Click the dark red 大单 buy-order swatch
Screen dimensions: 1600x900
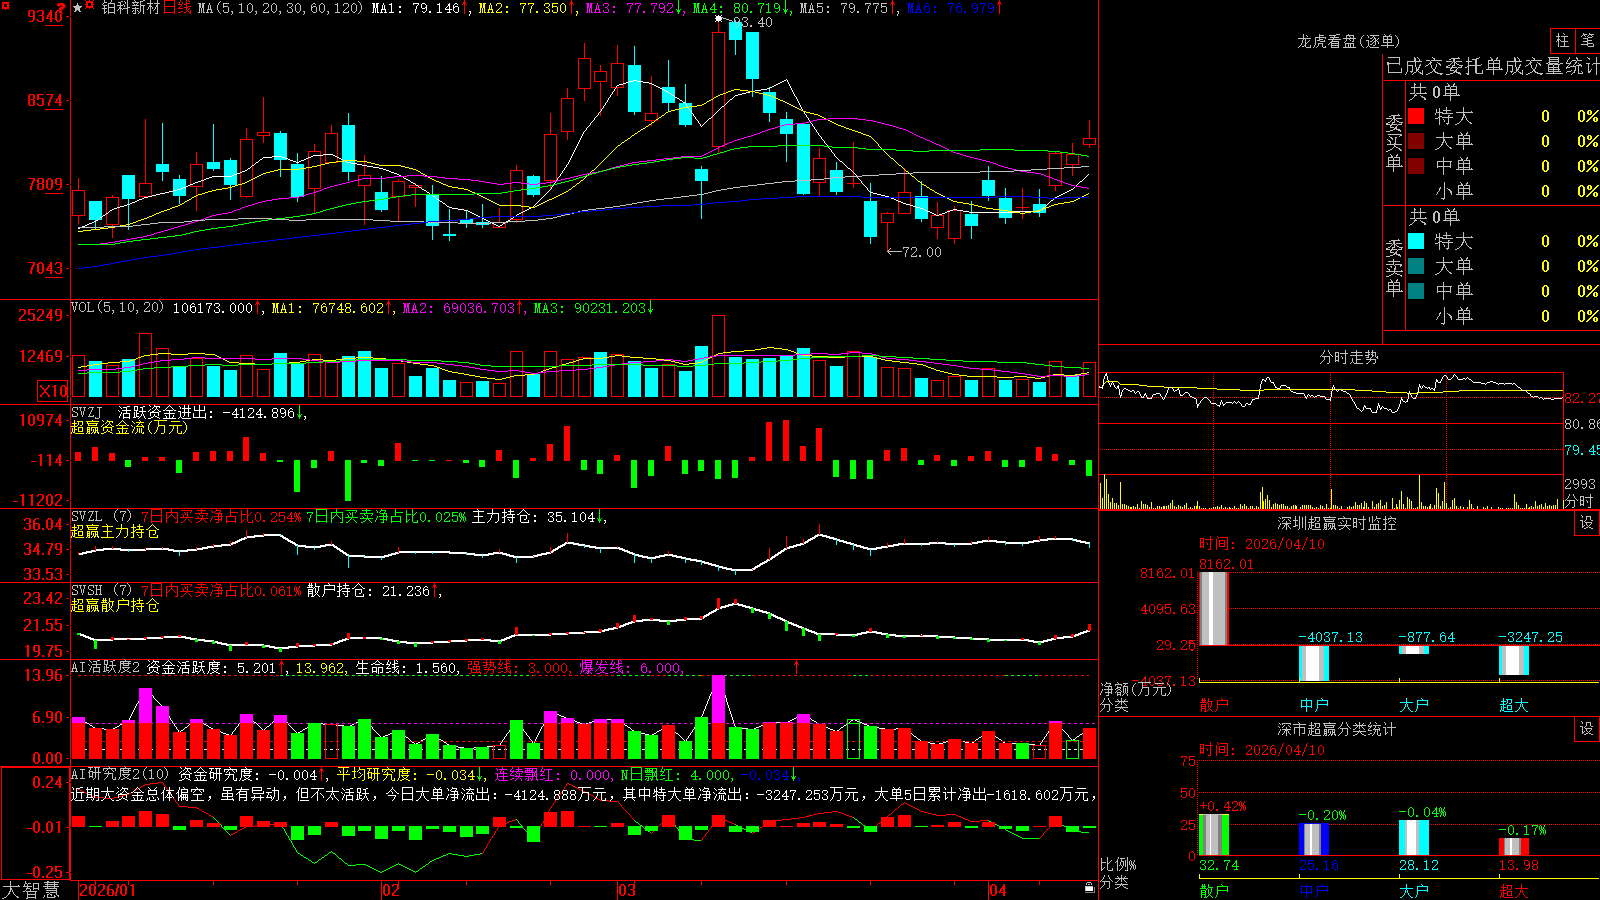point(1416,141)
